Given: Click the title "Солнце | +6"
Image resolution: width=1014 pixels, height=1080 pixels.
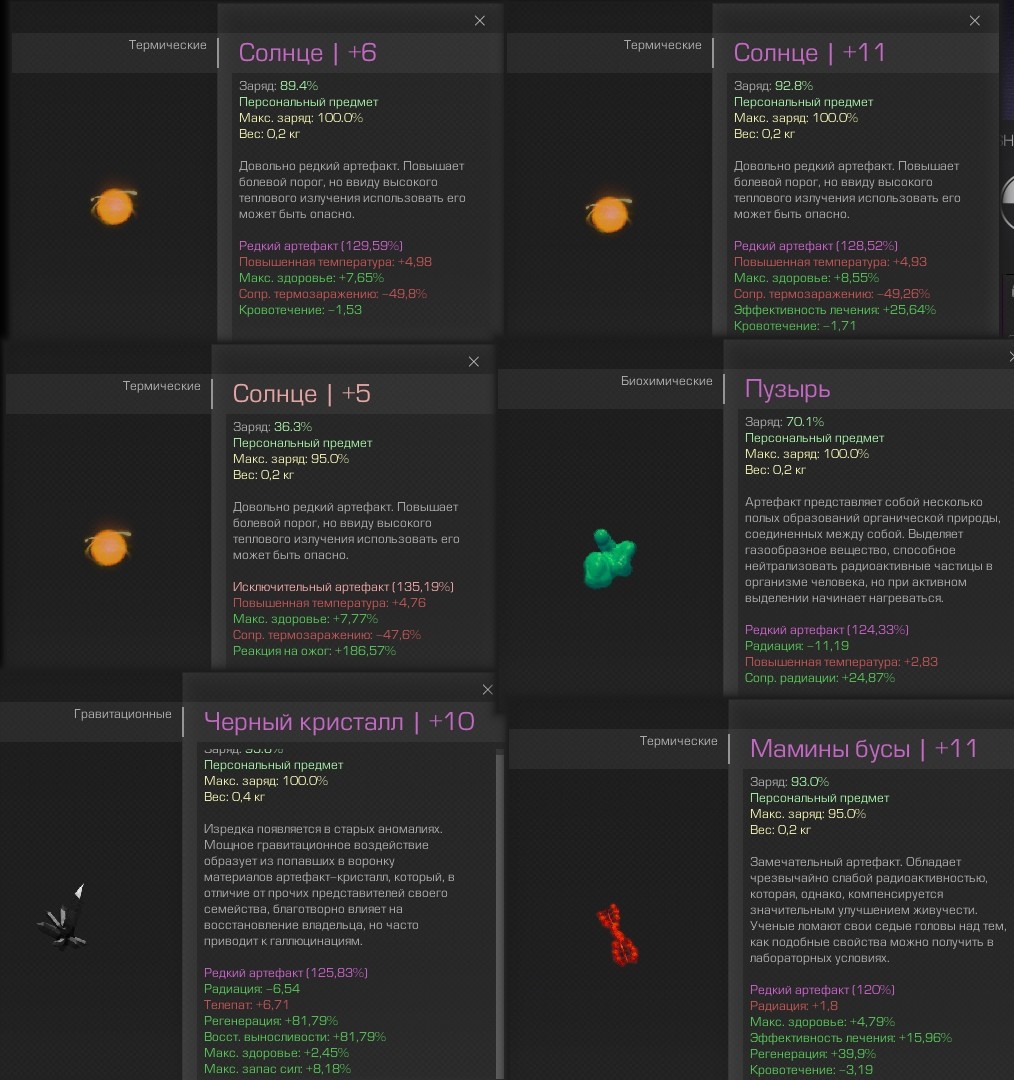Looking at the screenshot, I should [307, 52].
